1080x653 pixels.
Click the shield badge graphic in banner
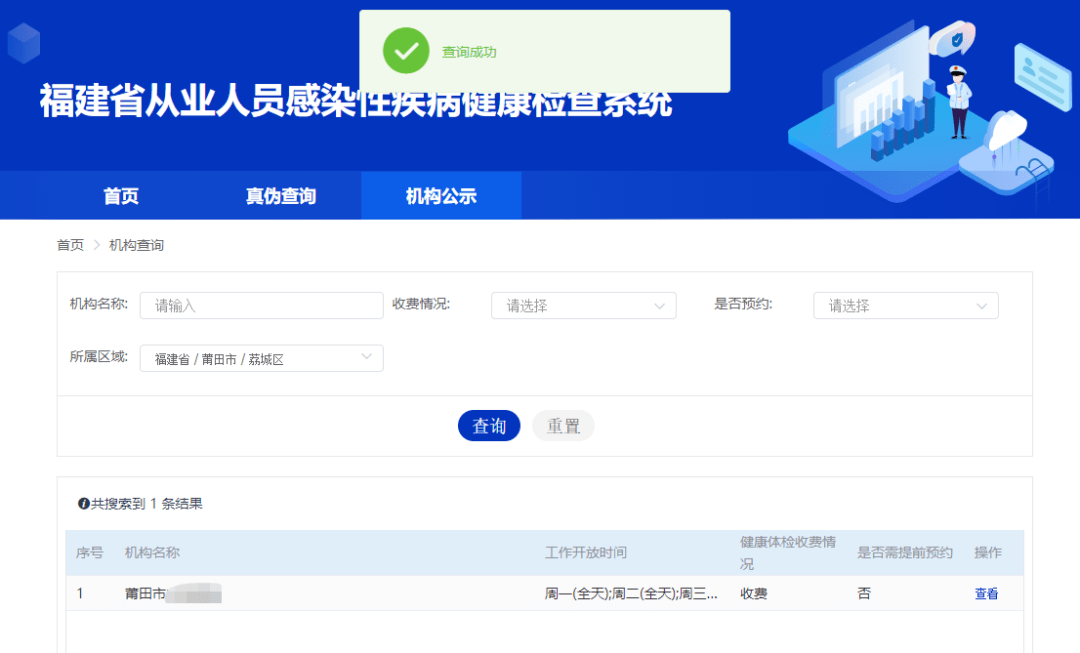953,39
